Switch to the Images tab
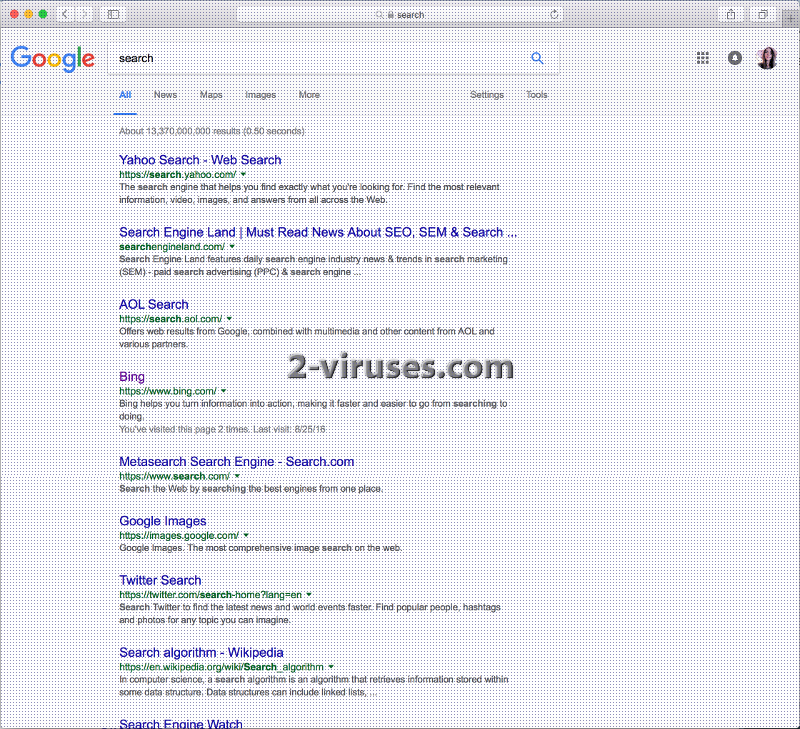Viewport: 800px width, 729px height. pyautogui.click(x=260, y=95)
